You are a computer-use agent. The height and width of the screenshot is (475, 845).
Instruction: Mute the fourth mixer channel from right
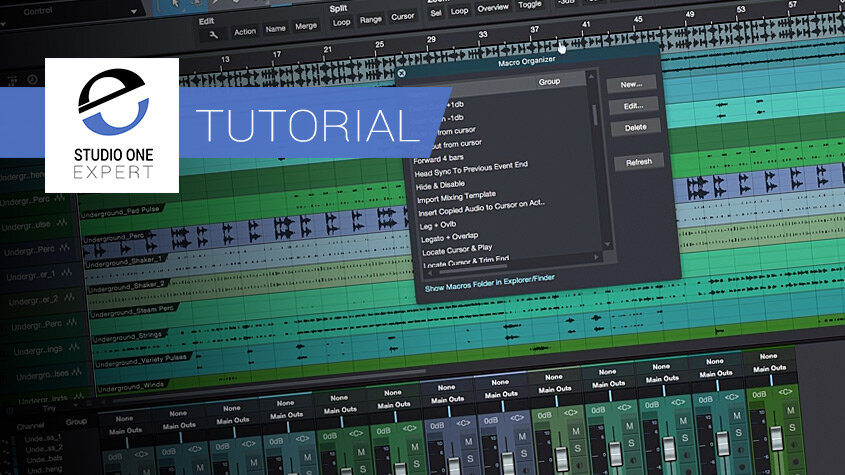[629, 426]
